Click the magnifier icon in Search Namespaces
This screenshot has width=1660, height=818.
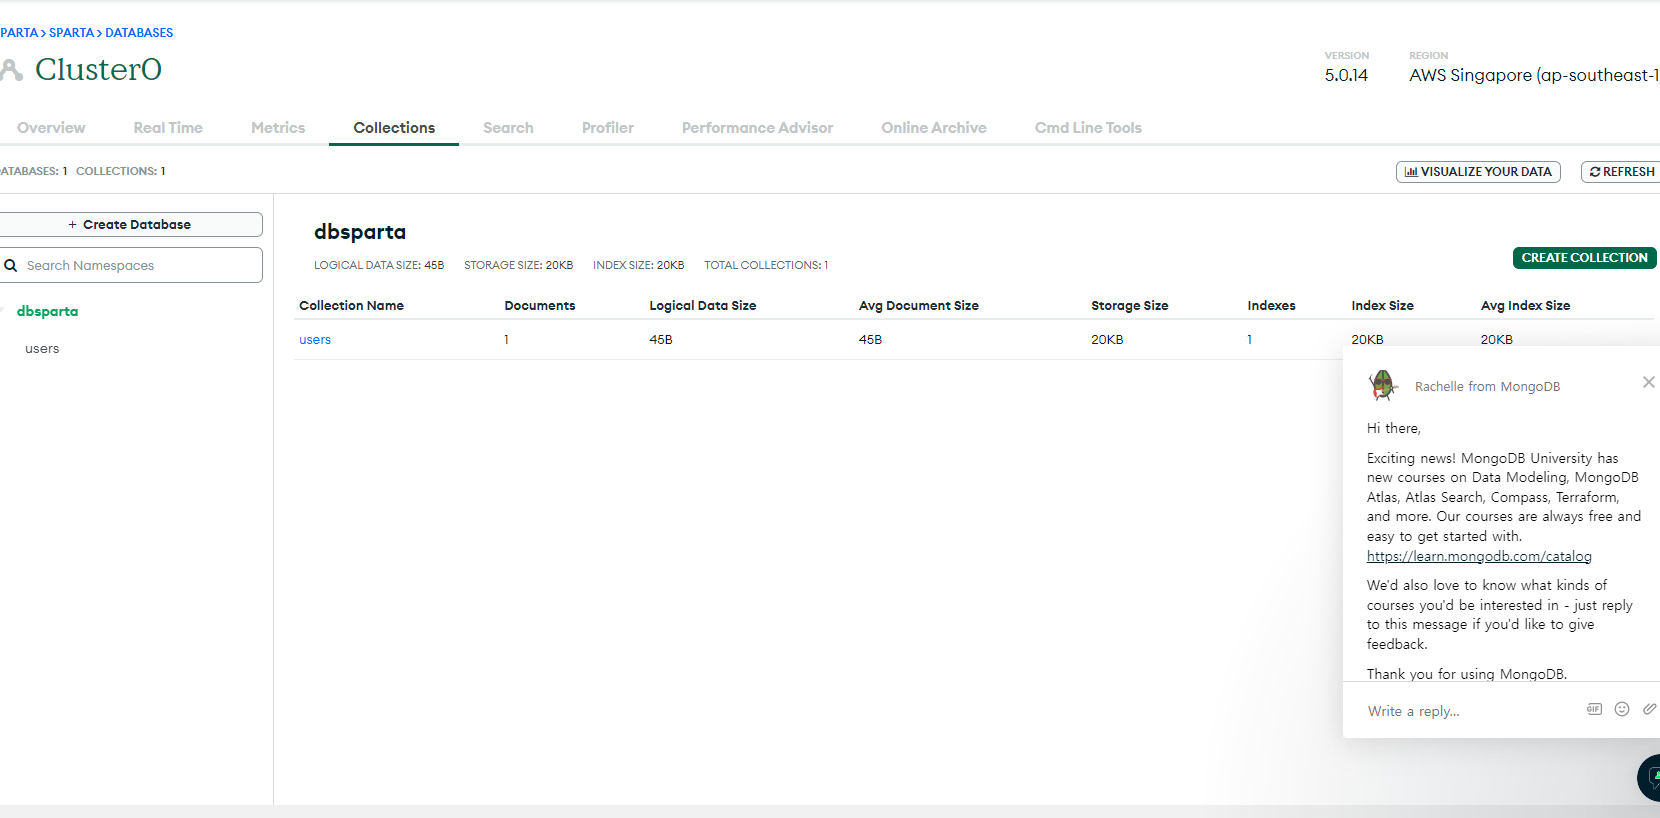(11, 265)
